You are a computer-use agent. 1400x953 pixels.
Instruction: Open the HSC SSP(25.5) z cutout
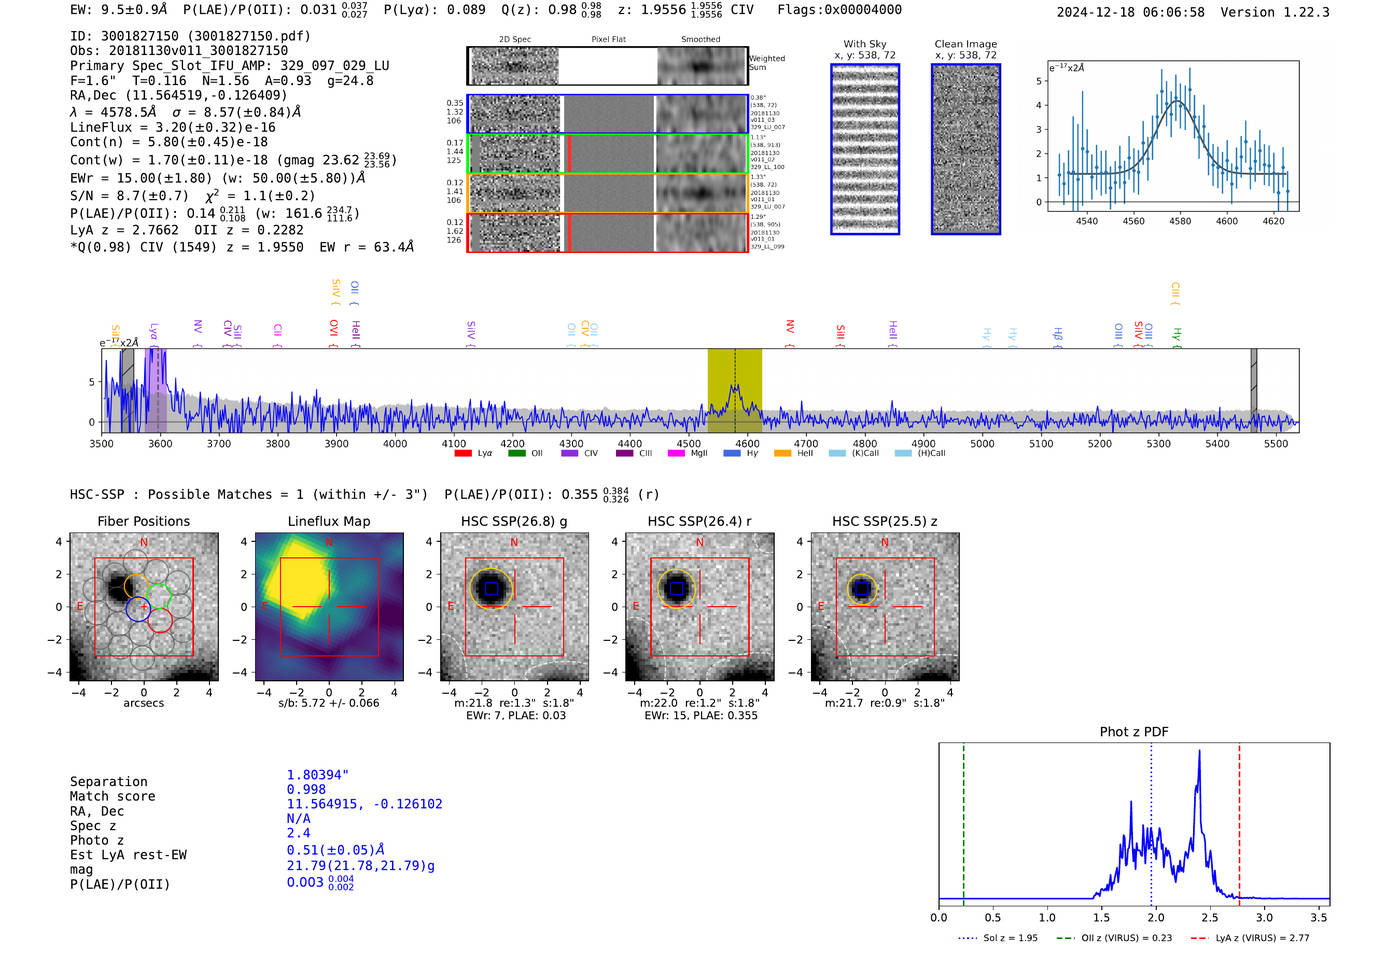885,607
